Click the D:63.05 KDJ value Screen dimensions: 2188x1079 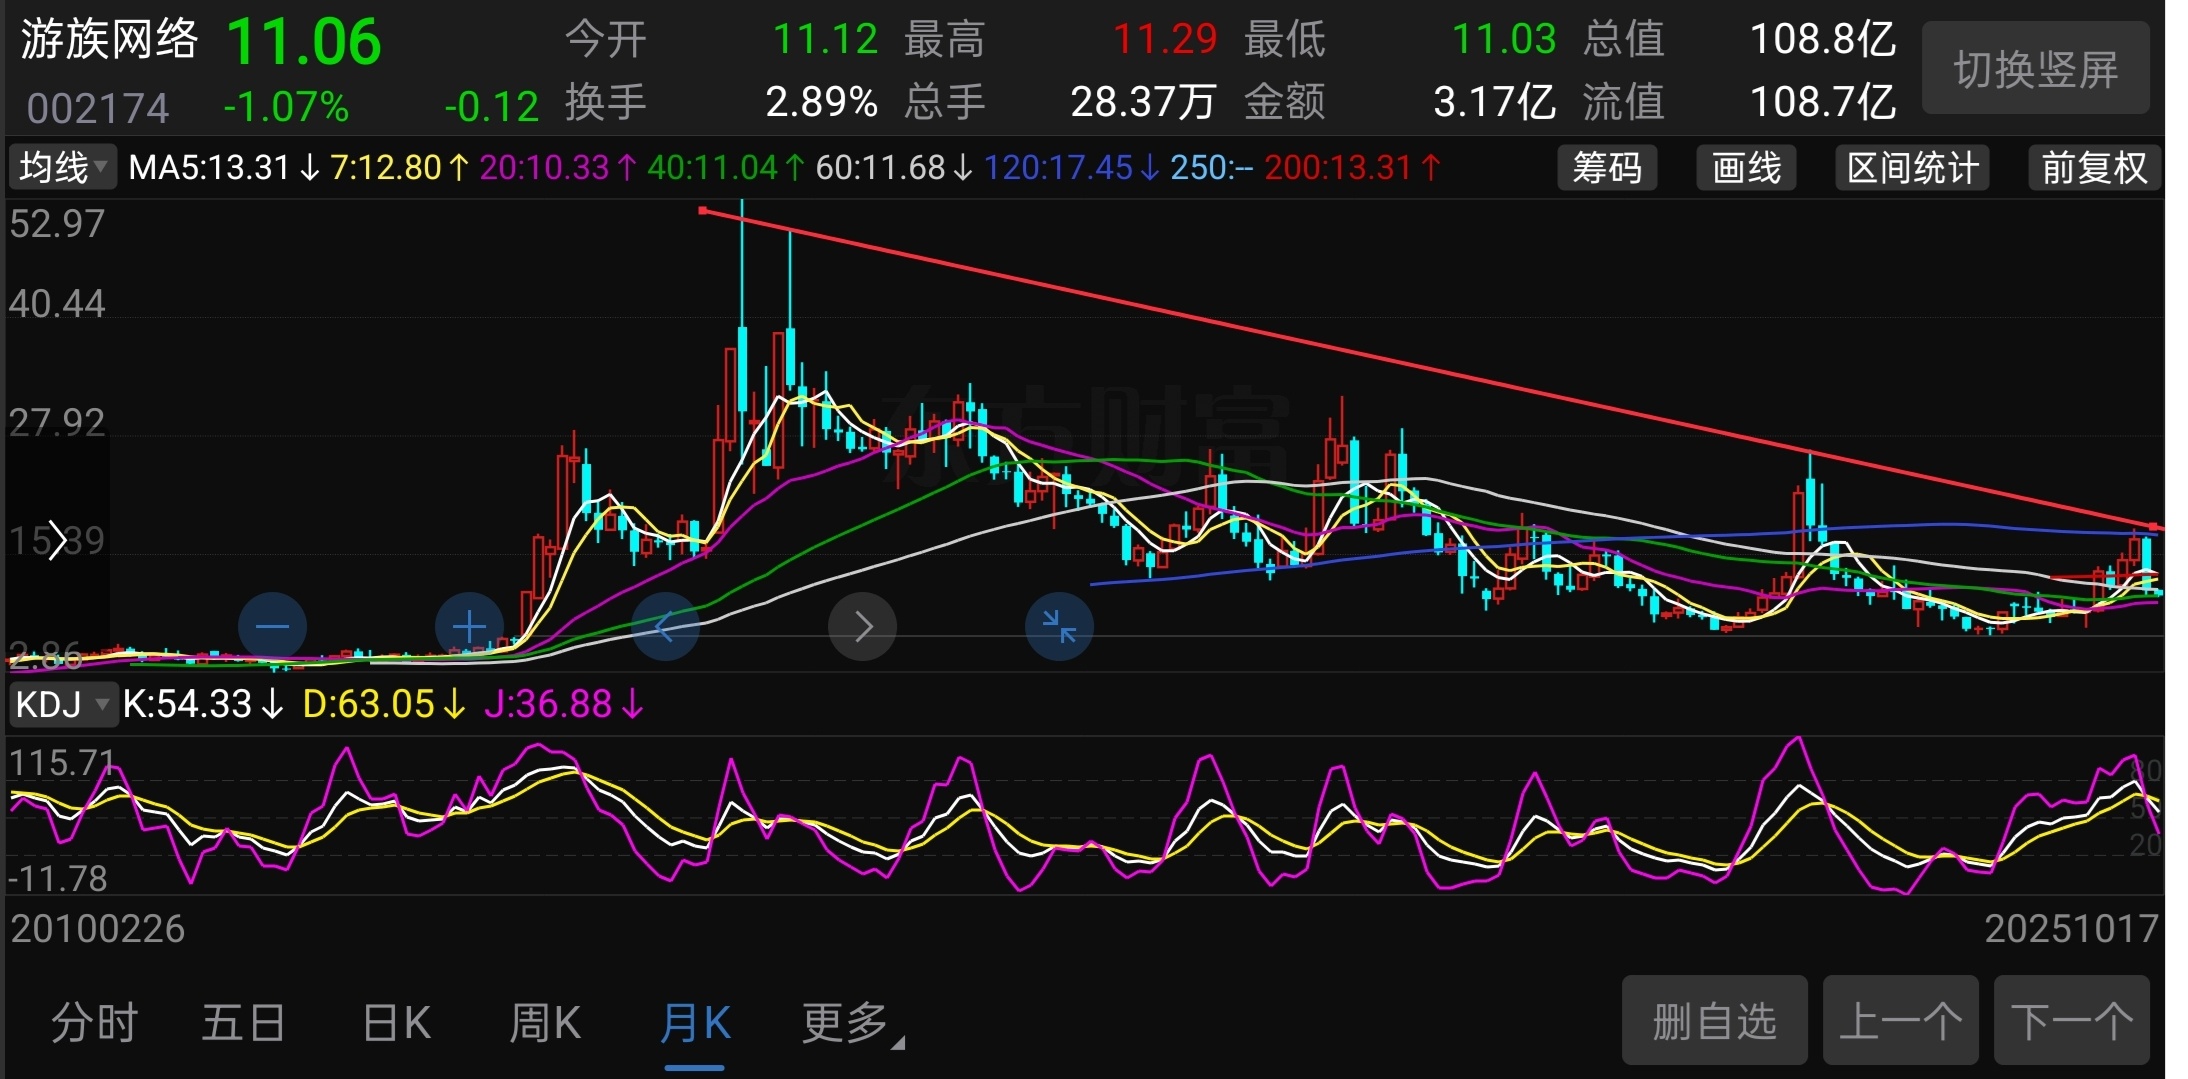click(x=384, y=705)
